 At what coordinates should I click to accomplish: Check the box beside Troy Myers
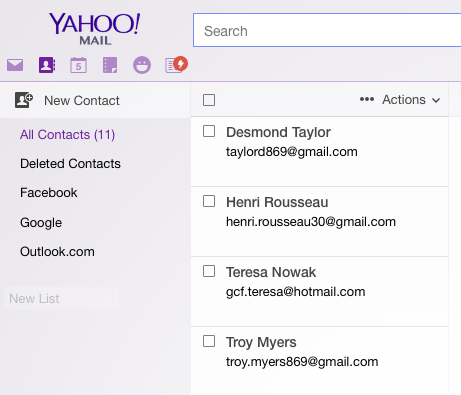(209, 341)
